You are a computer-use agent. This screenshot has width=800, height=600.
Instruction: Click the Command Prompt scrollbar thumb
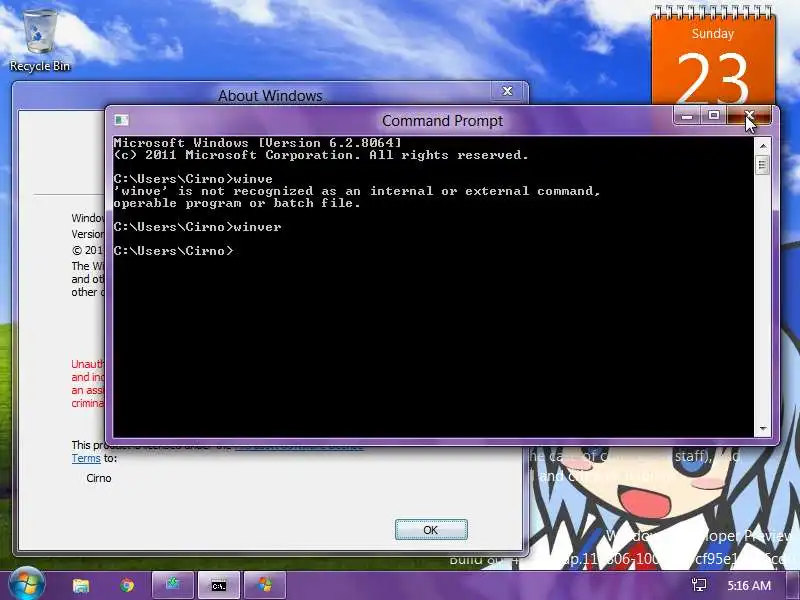(763, 164)
